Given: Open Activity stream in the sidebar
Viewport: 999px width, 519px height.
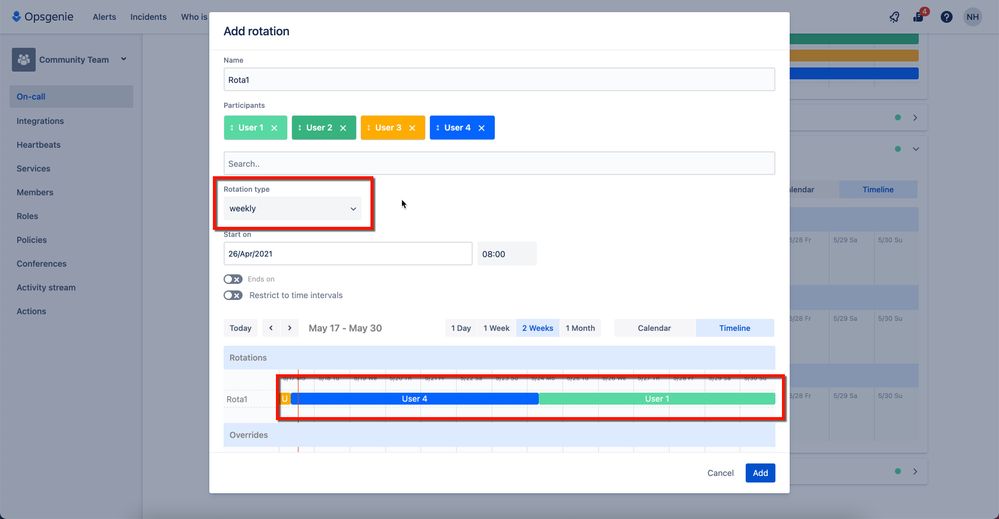Looking at the screenshot, I should 46,287.
